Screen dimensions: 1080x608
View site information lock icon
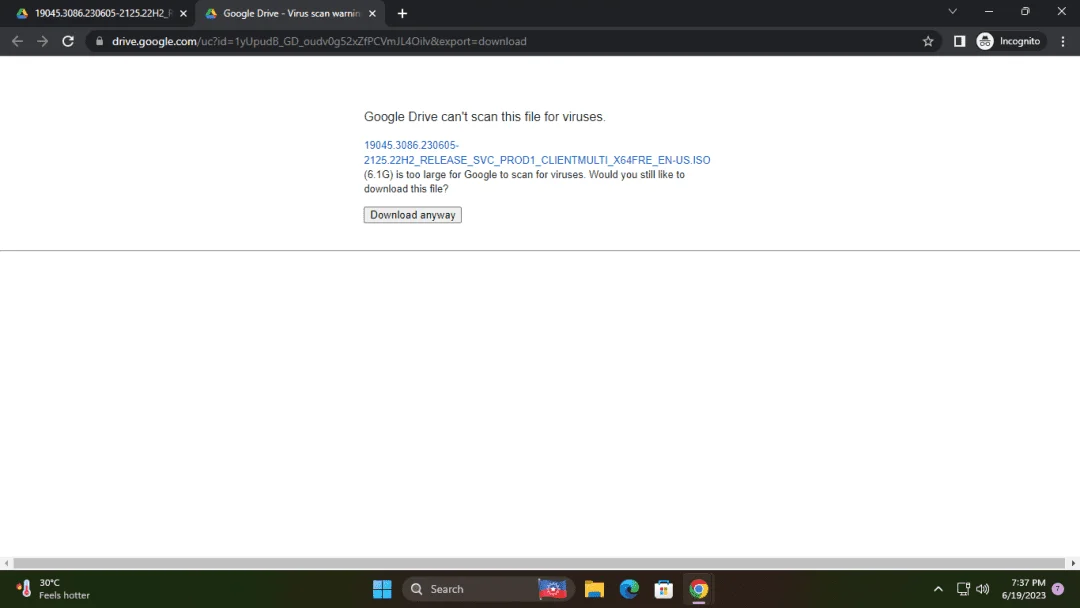[x=99, y=41]
